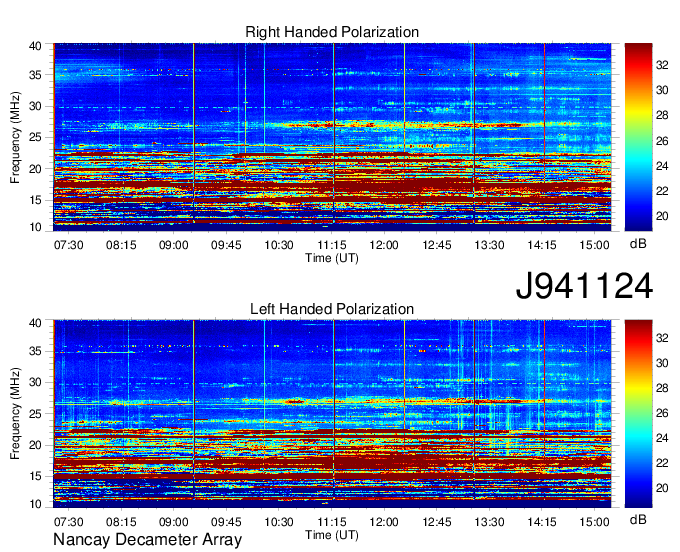
Task: Pick 10:30 time tick on Left Handed plot
Action: (x=279, y=522)
